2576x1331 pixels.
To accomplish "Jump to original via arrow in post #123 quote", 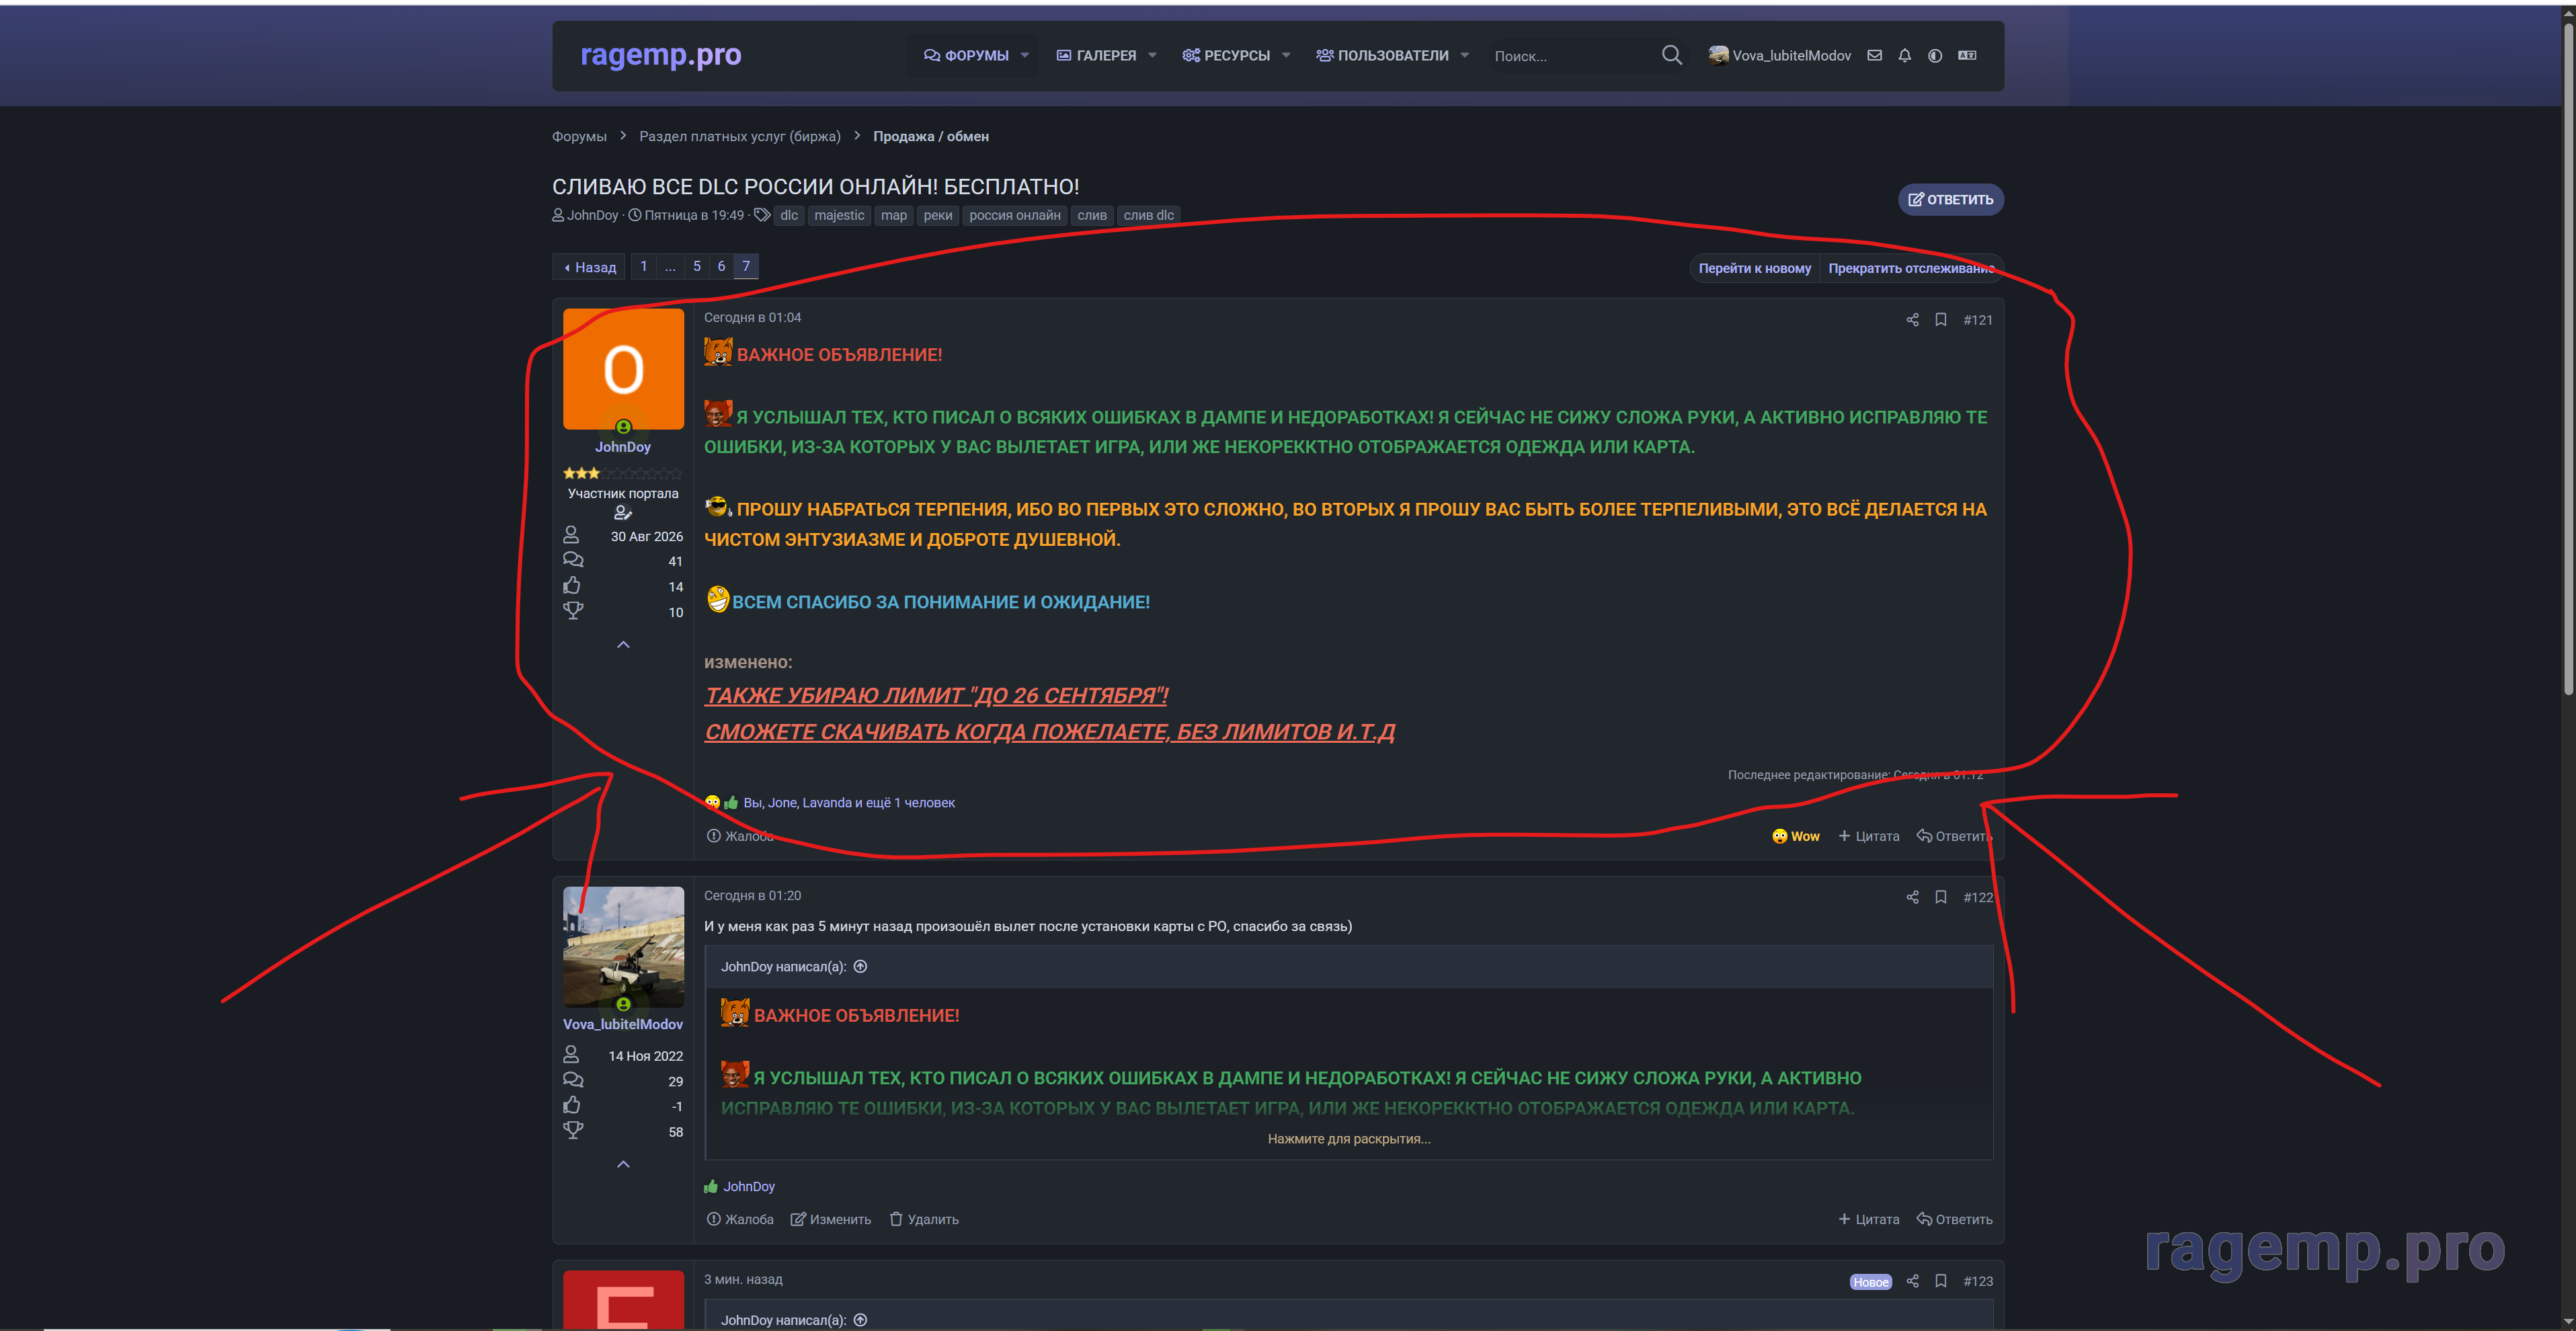I will (x=860, y=1320).
